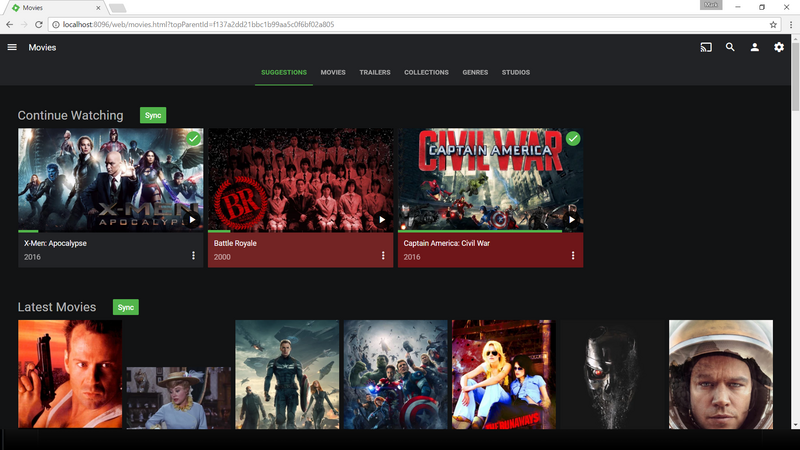Switch to the Genres tab
The height and width of the screenshot is (450, 800).
(475, 72)
